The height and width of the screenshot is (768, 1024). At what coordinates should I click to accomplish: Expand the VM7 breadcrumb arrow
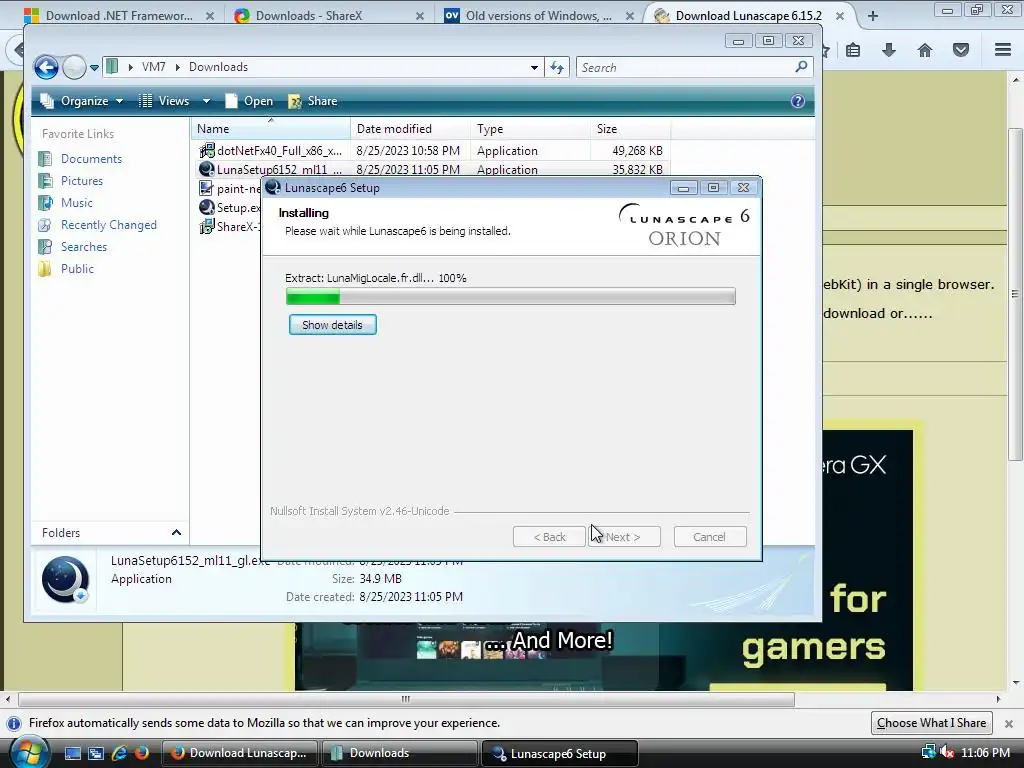click(177, 67)
